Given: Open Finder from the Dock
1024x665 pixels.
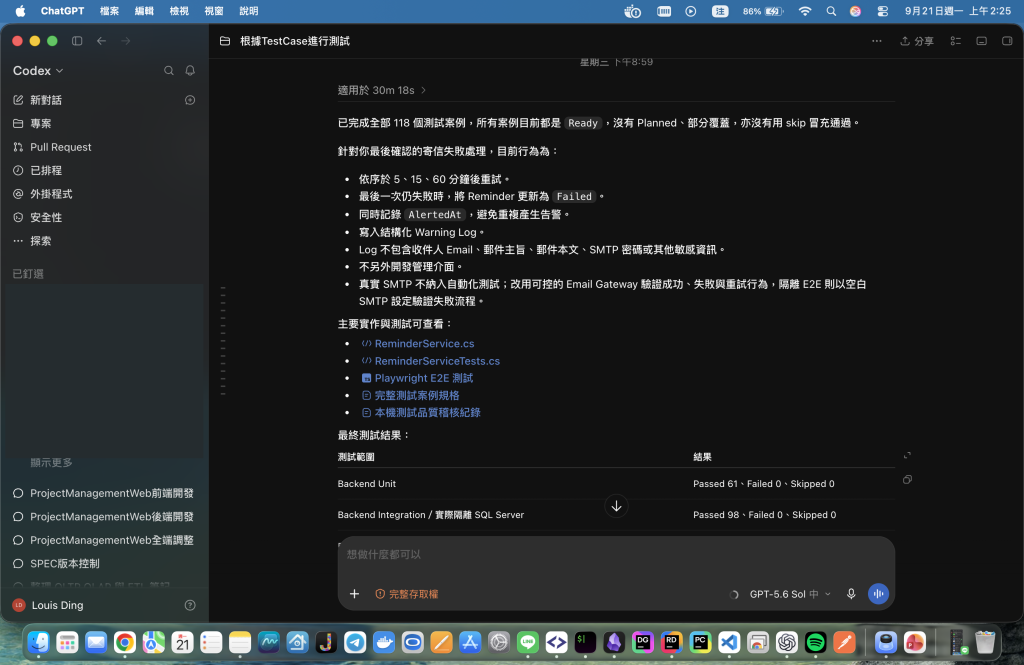Looking at the screenshot, I should click(39, 643).
